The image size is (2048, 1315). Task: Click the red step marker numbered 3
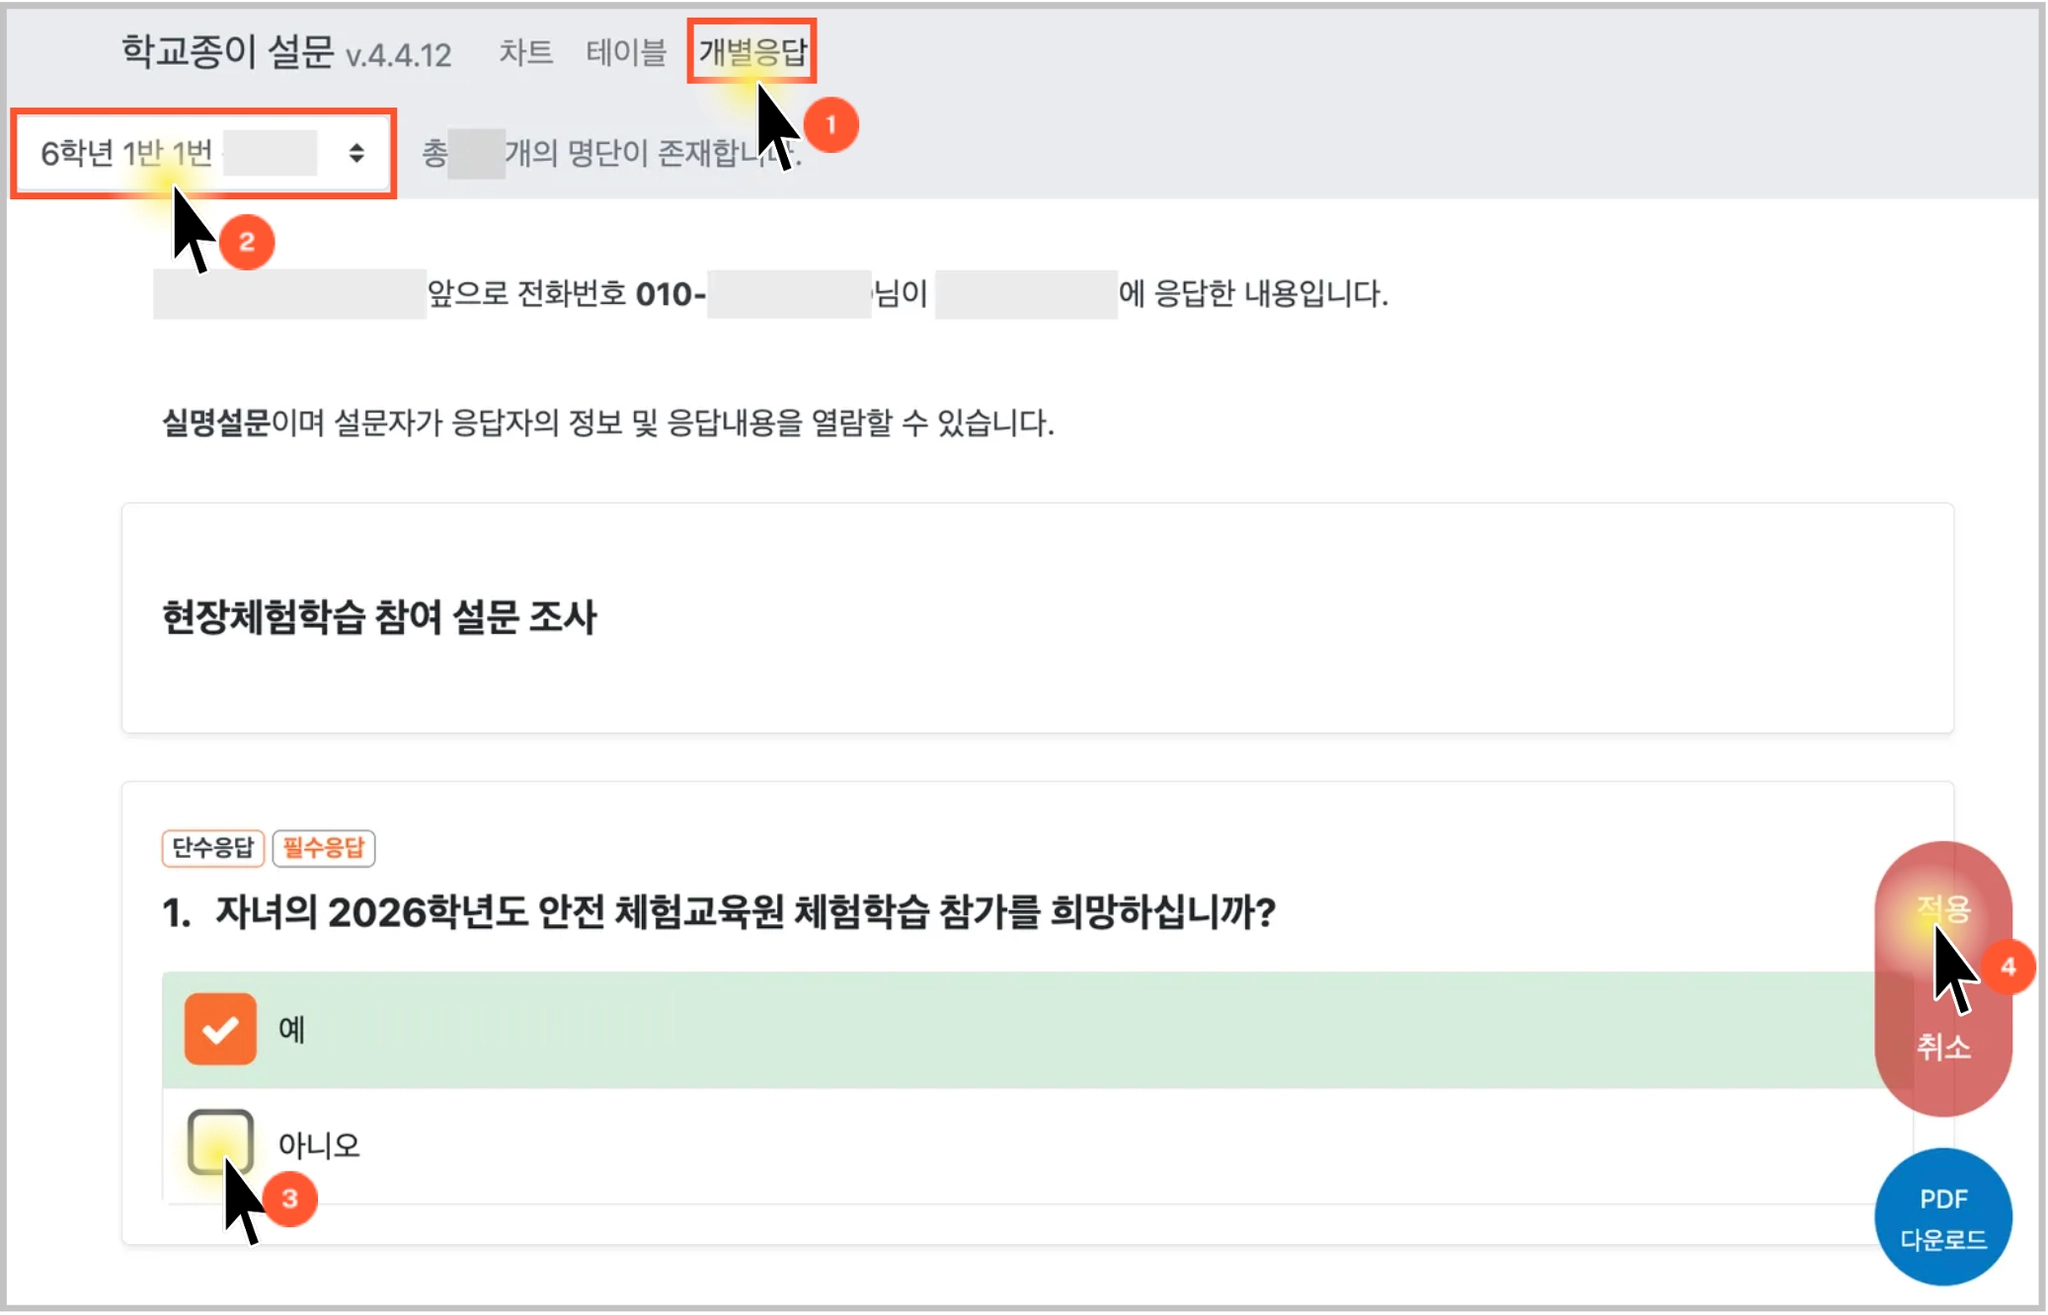290,1198
